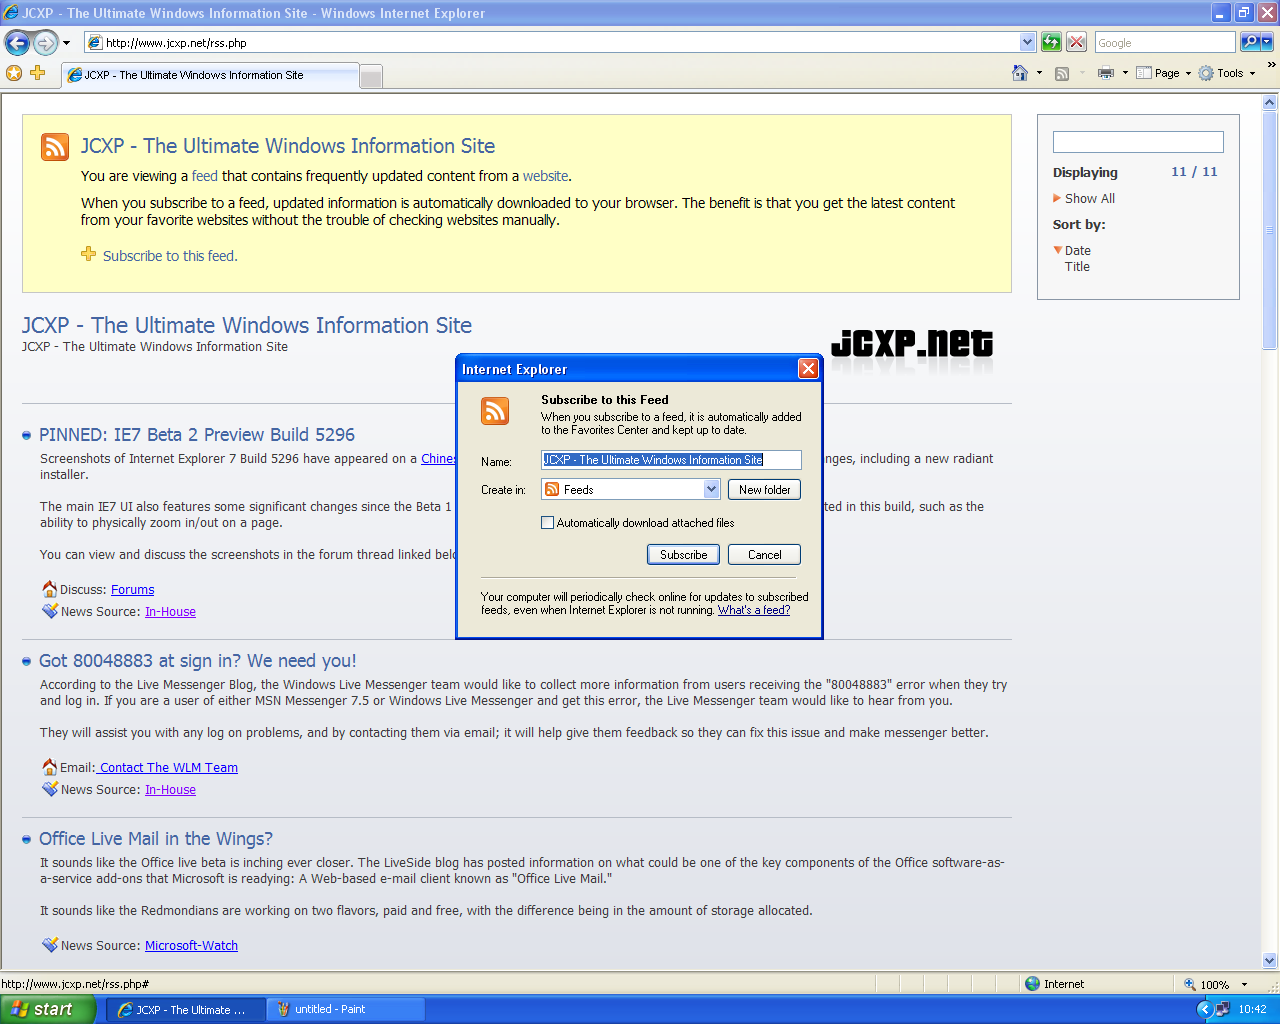
Task: Expand the Home button dropdown arrow
Action: coord(1039,73)
